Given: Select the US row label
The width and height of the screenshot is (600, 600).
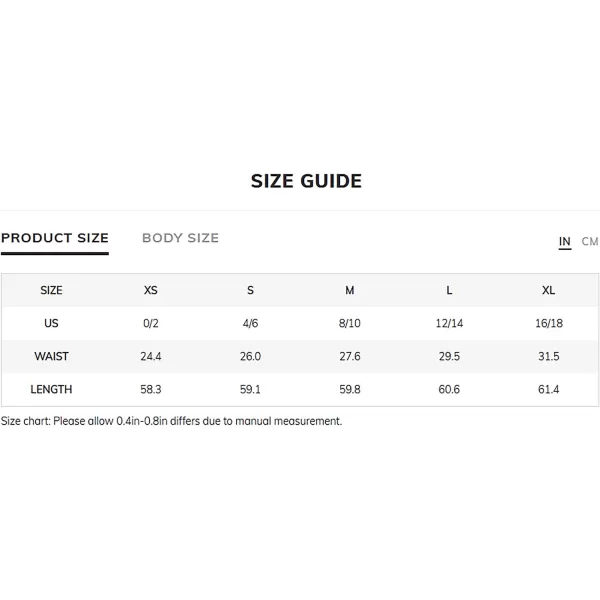Looking at the screenshot, I should 51,323.
